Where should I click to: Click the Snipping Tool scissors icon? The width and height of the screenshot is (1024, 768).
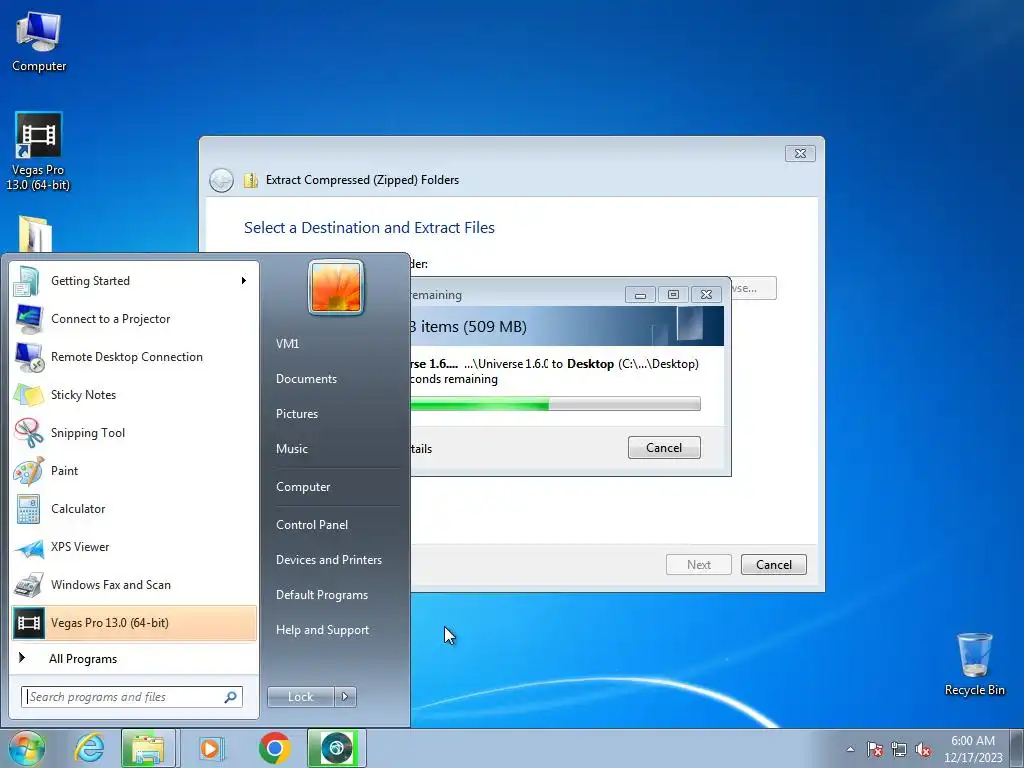point(29,433)
